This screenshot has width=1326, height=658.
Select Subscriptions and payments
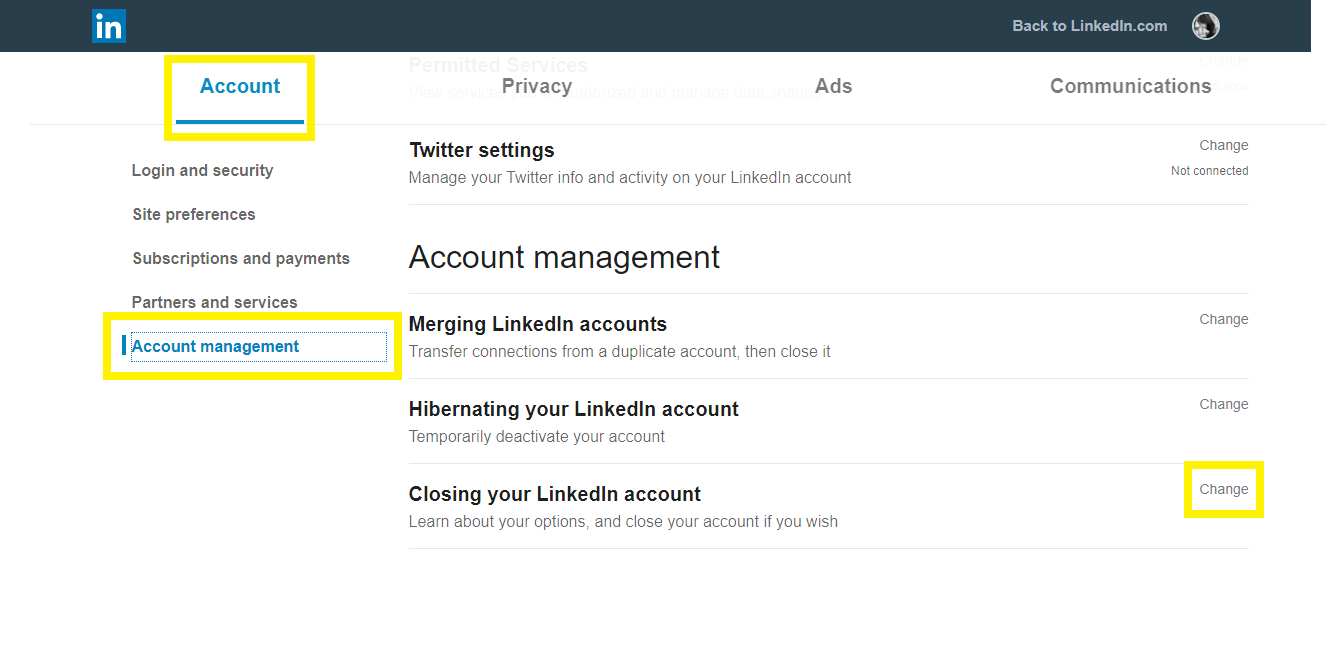[241, 258]
